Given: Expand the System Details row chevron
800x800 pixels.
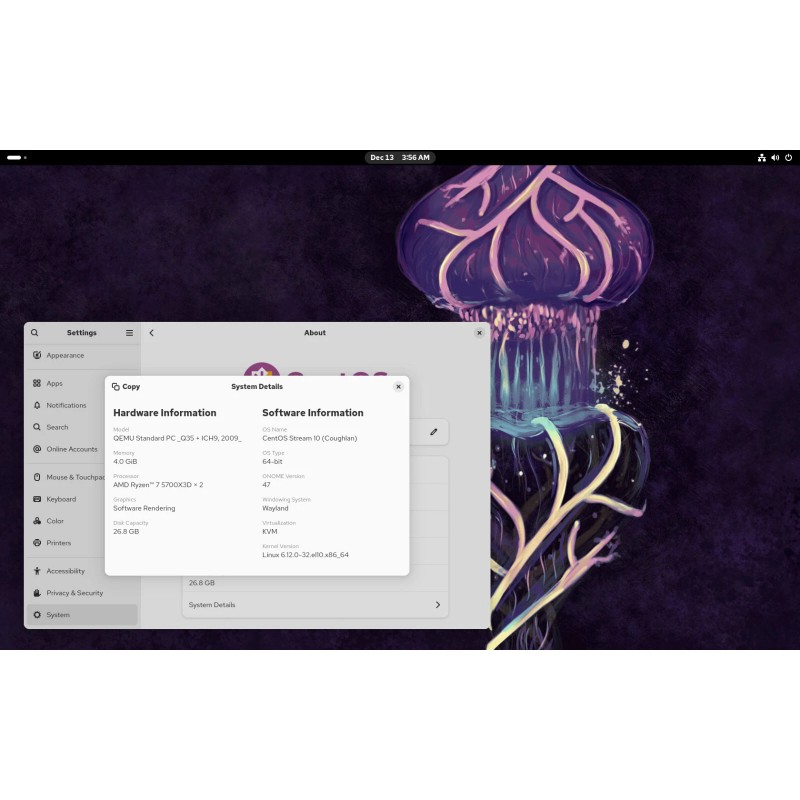Looking at the screenshot, I should (x=437, y=605).
